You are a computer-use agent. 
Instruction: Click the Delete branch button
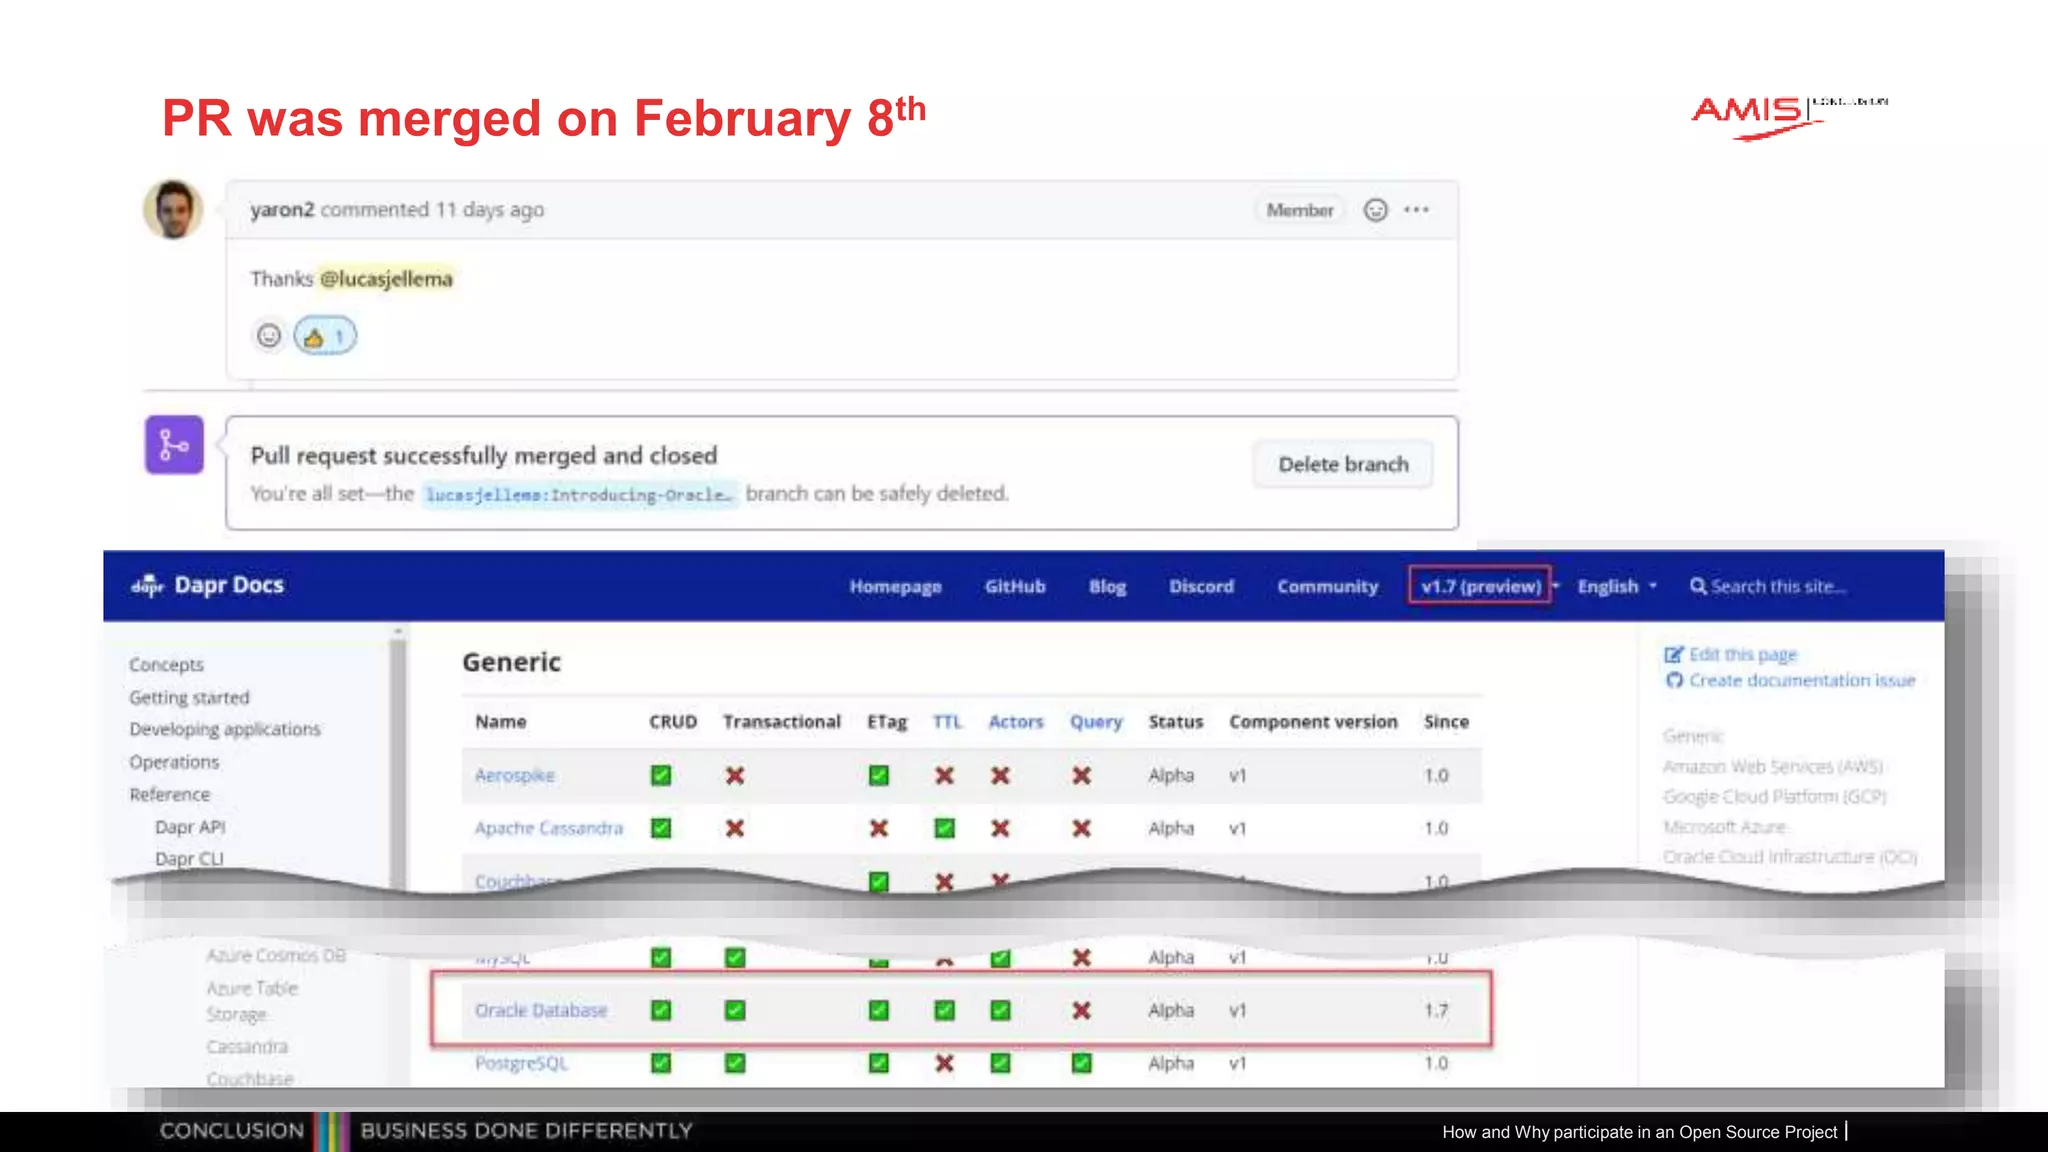pyautogui.click(x=1343, y=464)
